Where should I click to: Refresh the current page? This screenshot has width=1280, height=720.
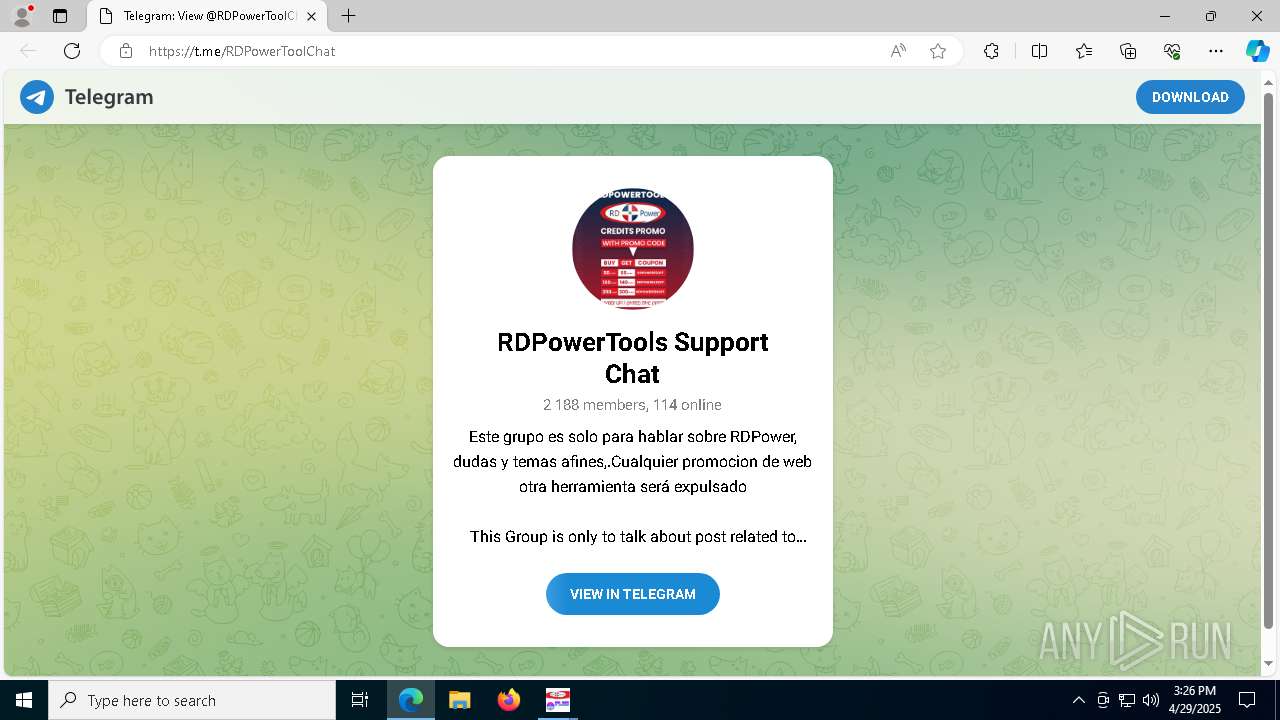(x=72, y=51)
